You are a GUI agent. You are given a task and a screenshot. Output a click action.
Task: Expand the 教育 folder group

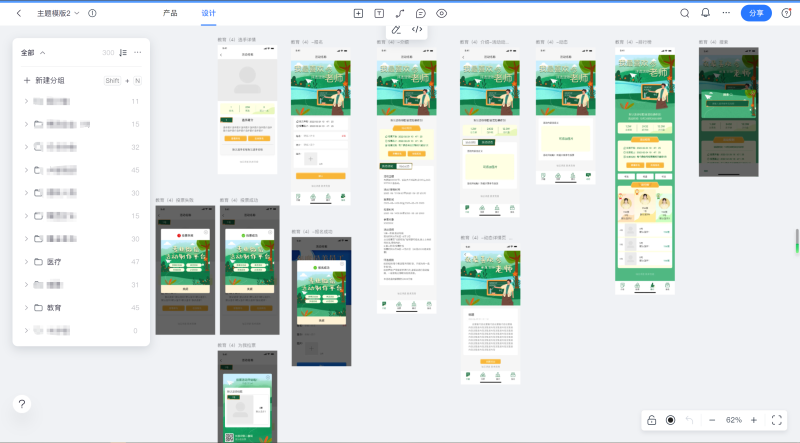click(26, 308)
